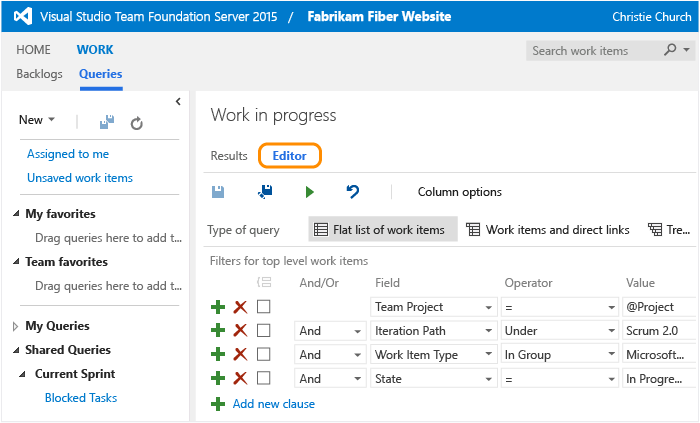700x423 pixels.
Task: Open the Blocked Tasks query
Action: click(x=81, y=398)
